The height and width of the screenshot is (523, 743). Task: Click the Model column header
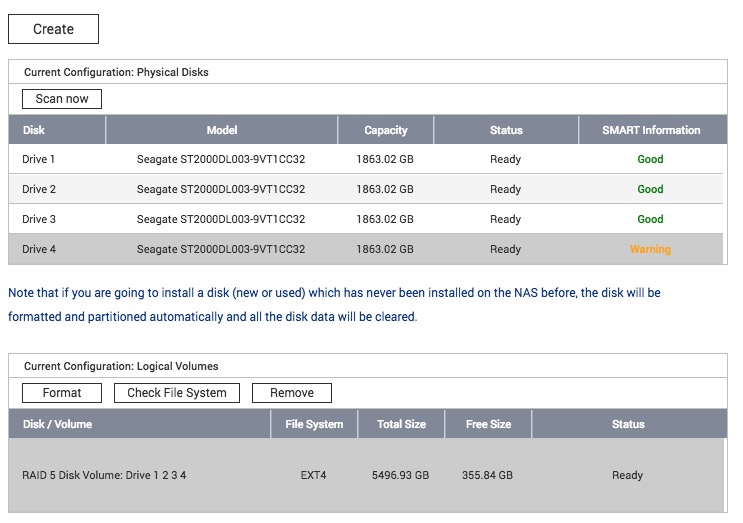222,130
